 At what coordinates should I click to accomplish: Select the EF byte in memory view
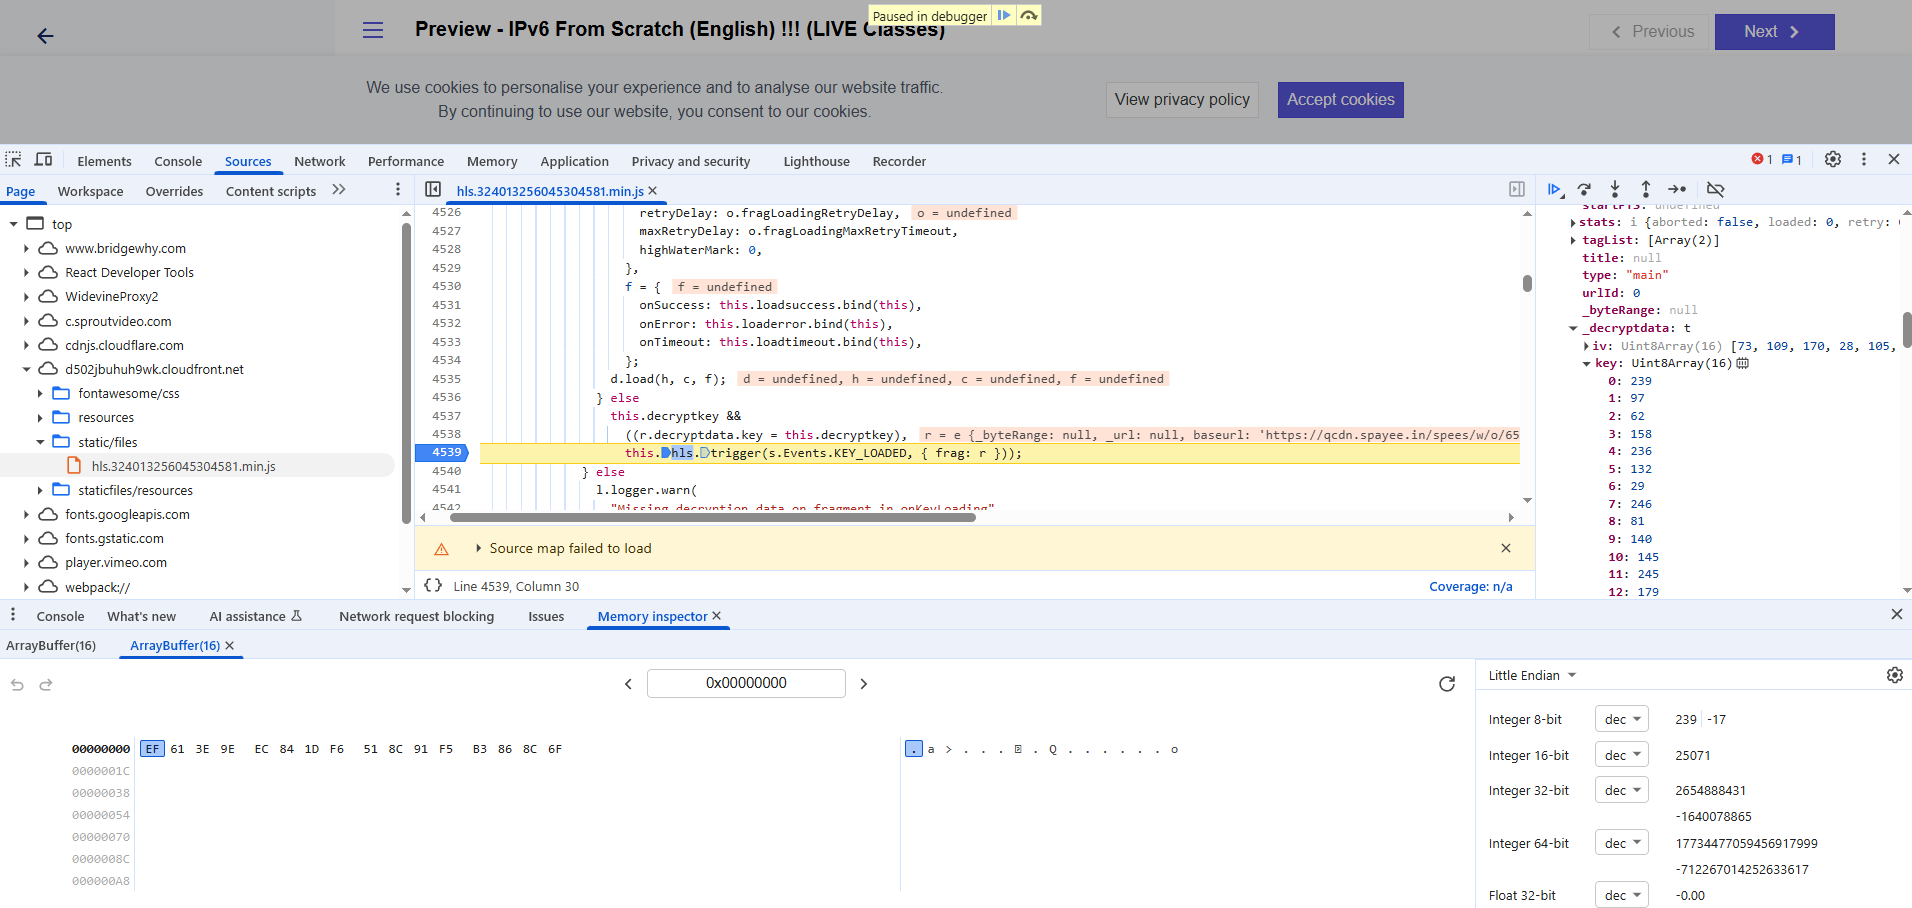pos(152,749)
